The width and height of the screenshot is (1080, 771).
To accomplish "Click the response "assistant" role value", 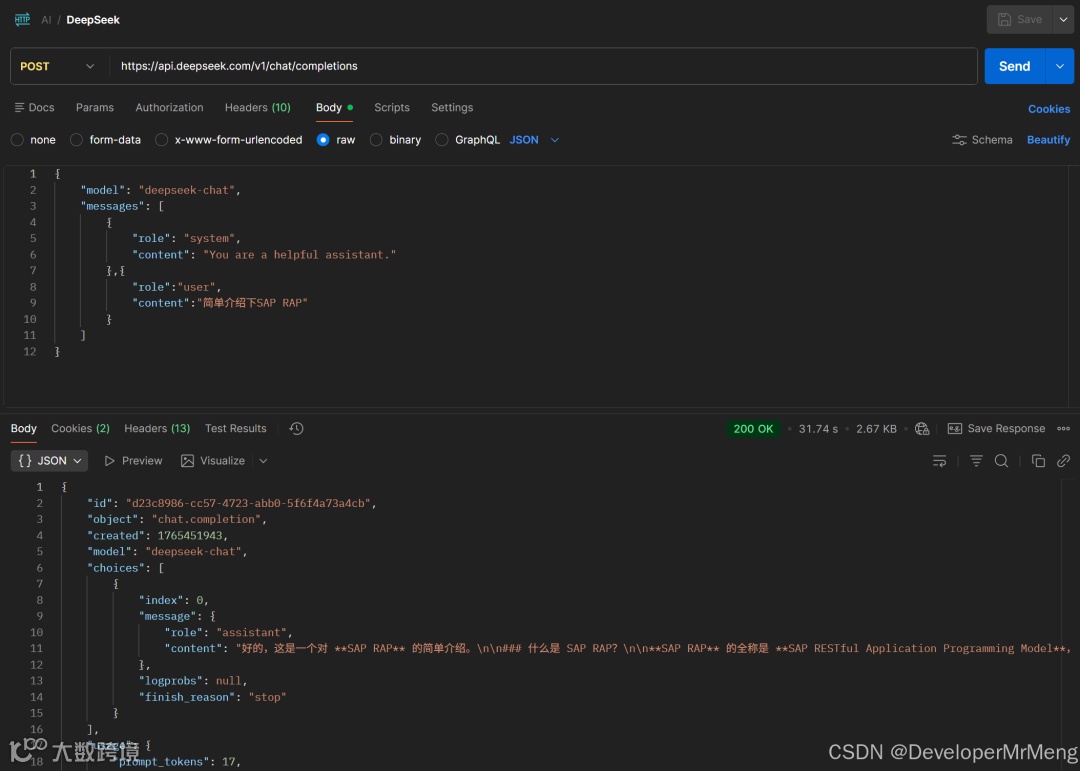I will [252, 633].
